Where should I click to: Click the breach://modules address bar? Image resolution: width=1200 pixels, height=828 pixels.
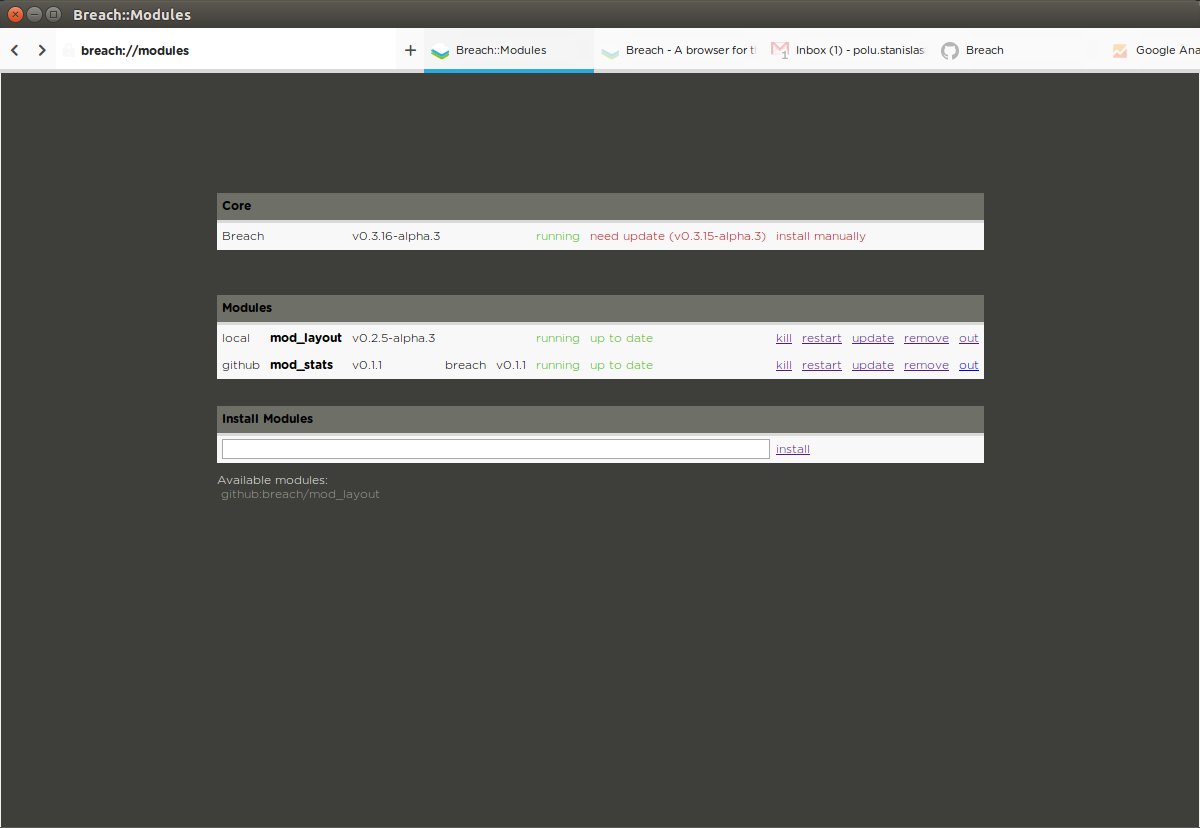pos(135,50)
